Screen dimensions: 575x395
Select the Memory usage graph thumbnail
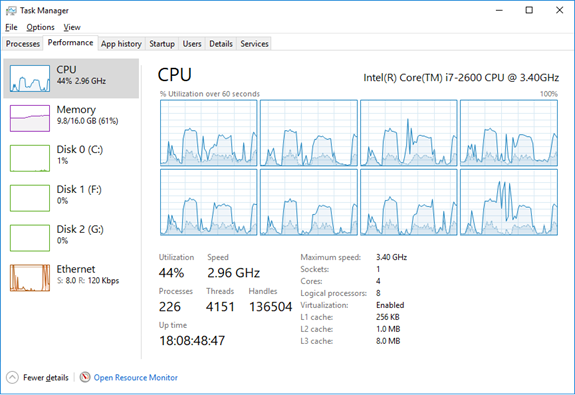[x=30, y=118]
